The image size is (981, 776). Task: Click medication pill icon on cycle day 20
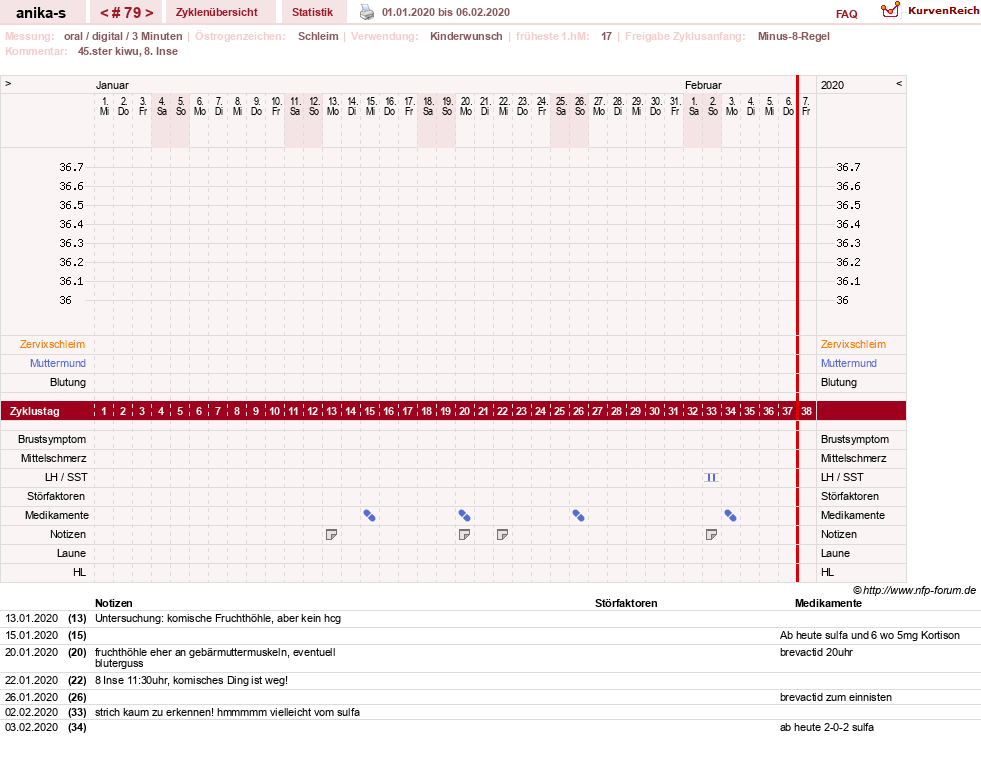(x=464, y=516)
